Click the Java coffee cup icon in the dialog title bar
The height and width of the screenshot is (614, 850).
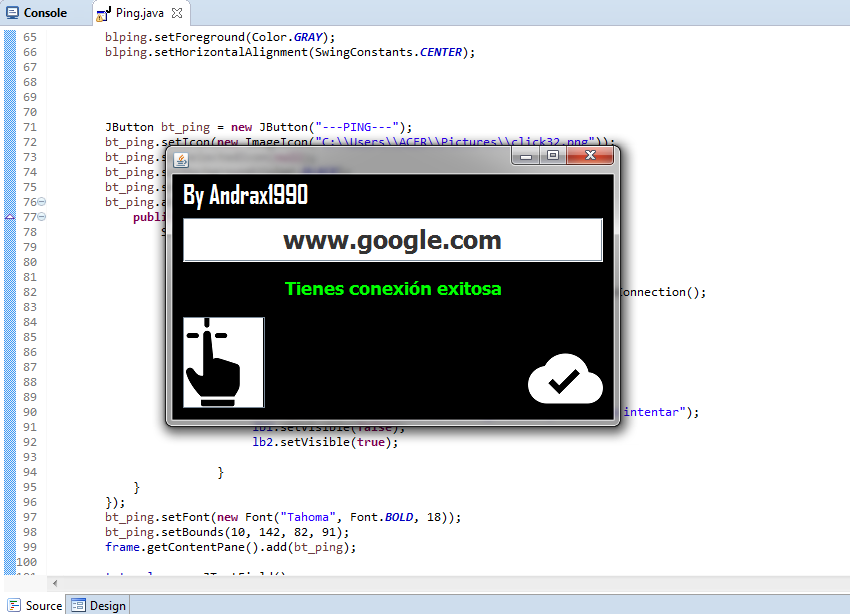click(x=181, y=160)
